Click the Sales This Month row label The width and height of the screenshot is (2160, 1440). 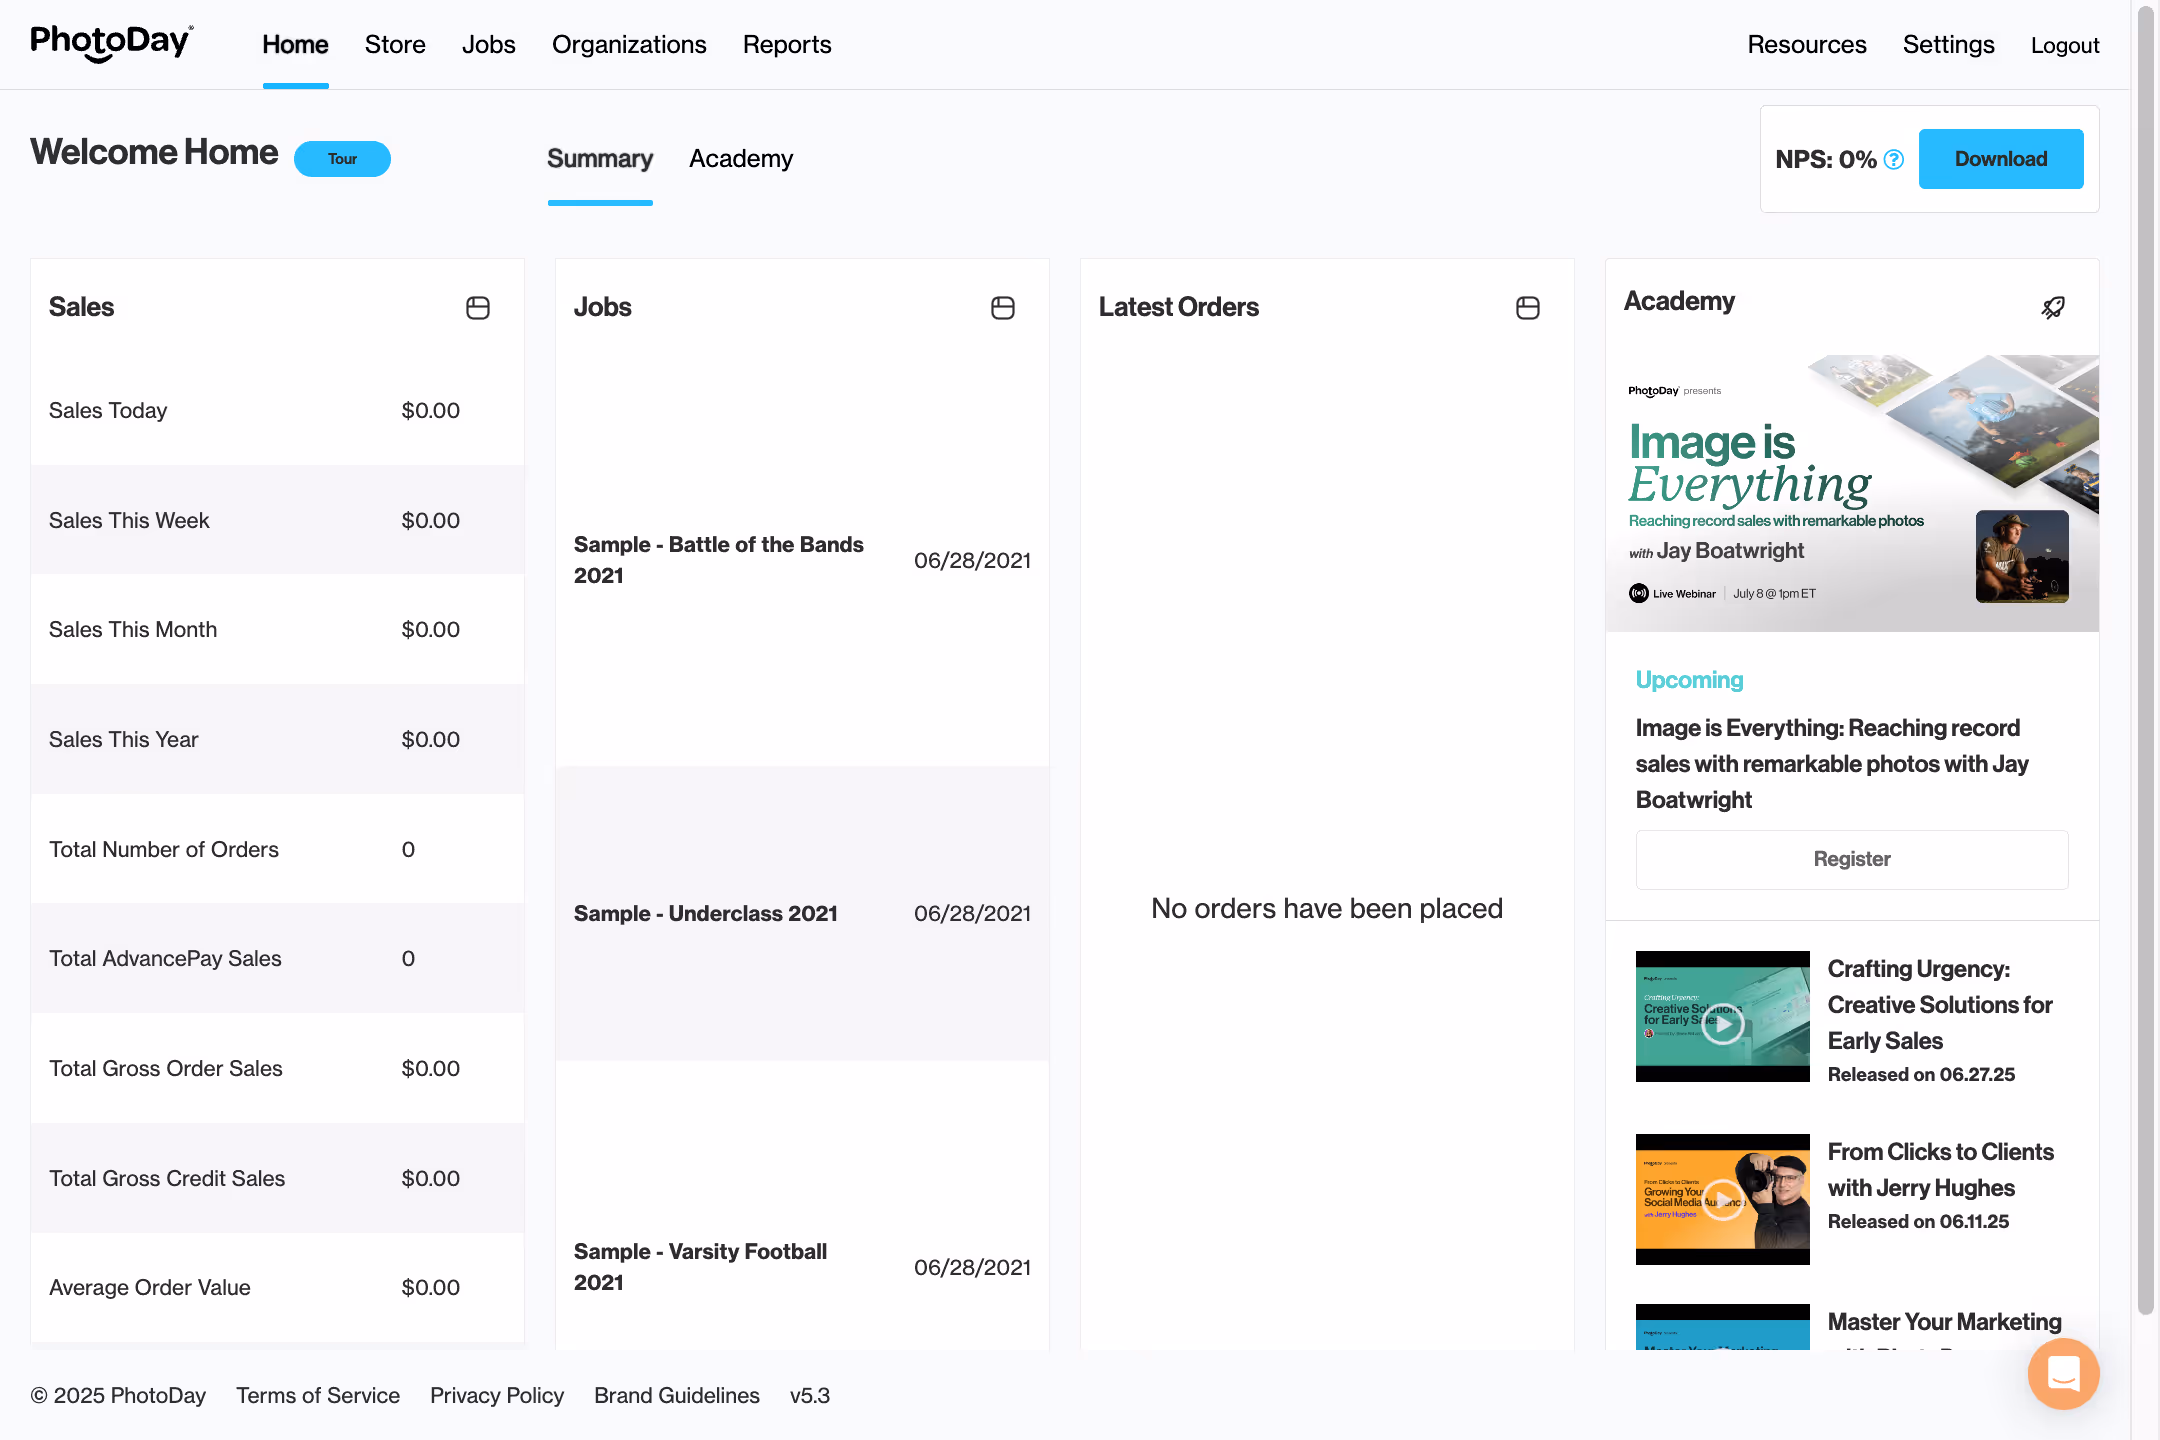(x=133, y=630)
